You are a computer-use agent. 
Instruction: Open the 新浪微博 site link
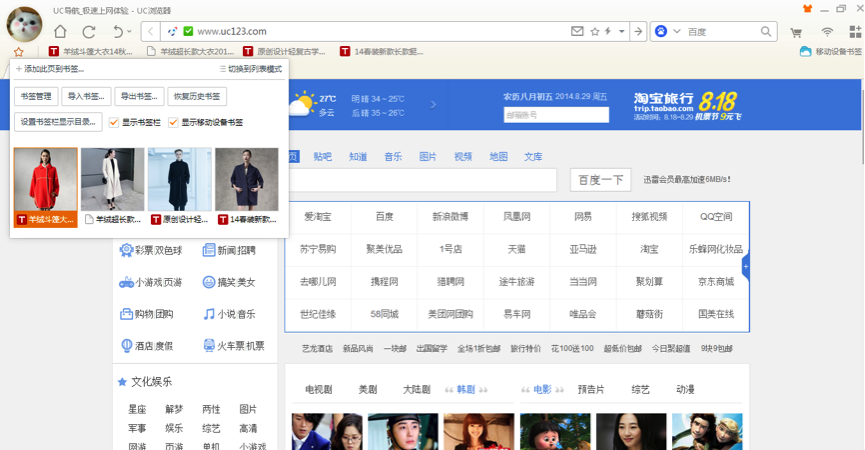pos(450,217)
